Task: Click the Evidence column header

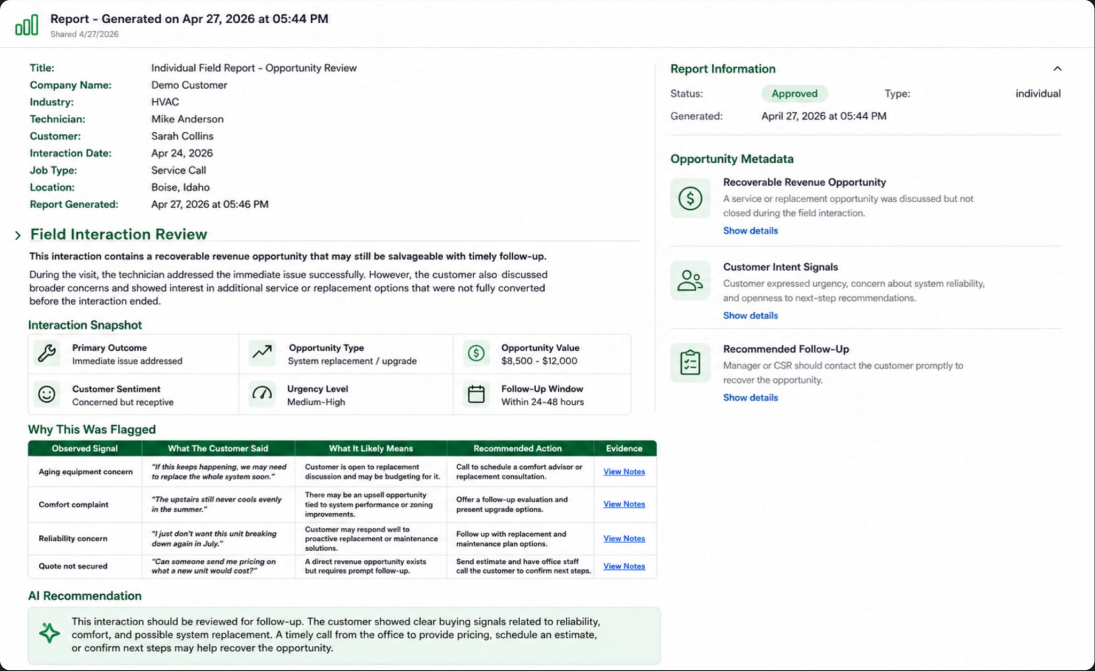Action: click(624, 448)
